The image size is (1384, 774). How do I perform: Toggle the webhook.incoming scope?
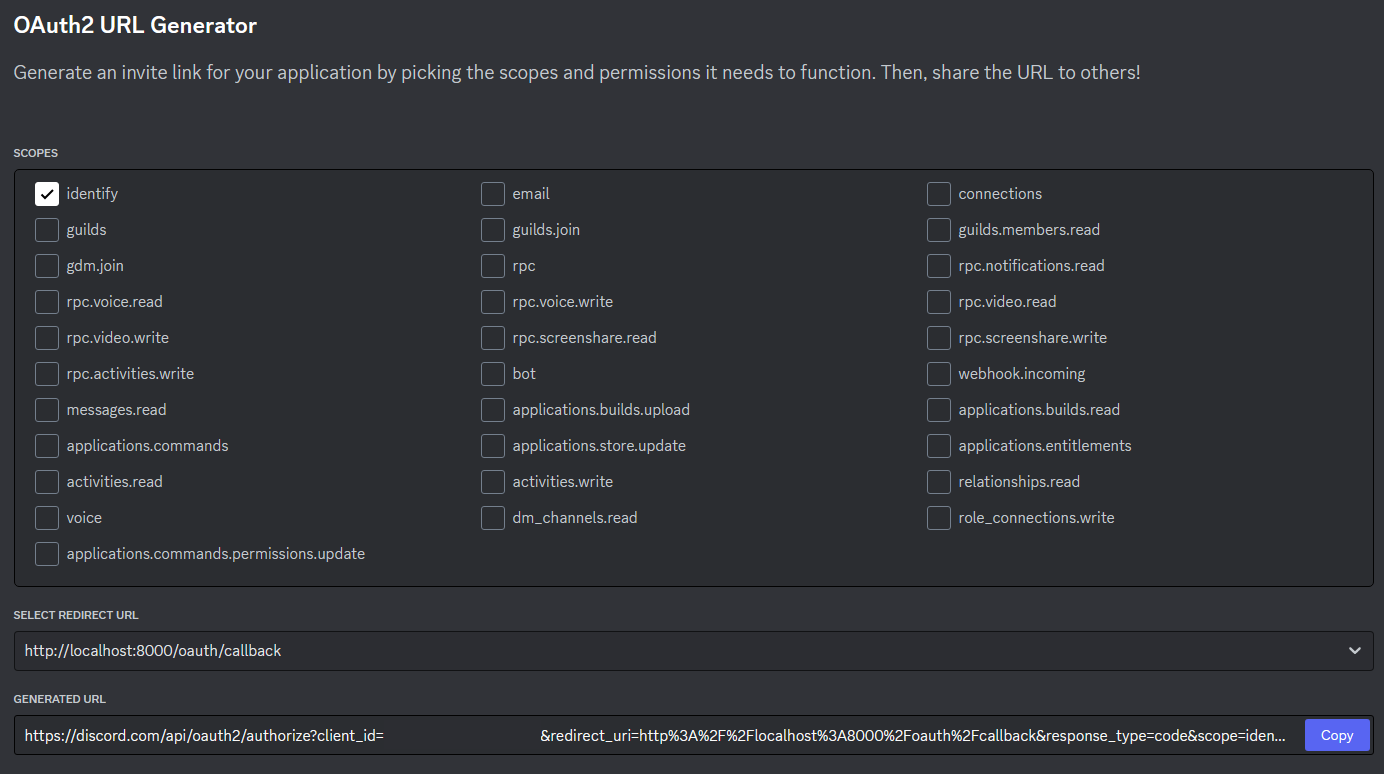(x=939, y=374)
